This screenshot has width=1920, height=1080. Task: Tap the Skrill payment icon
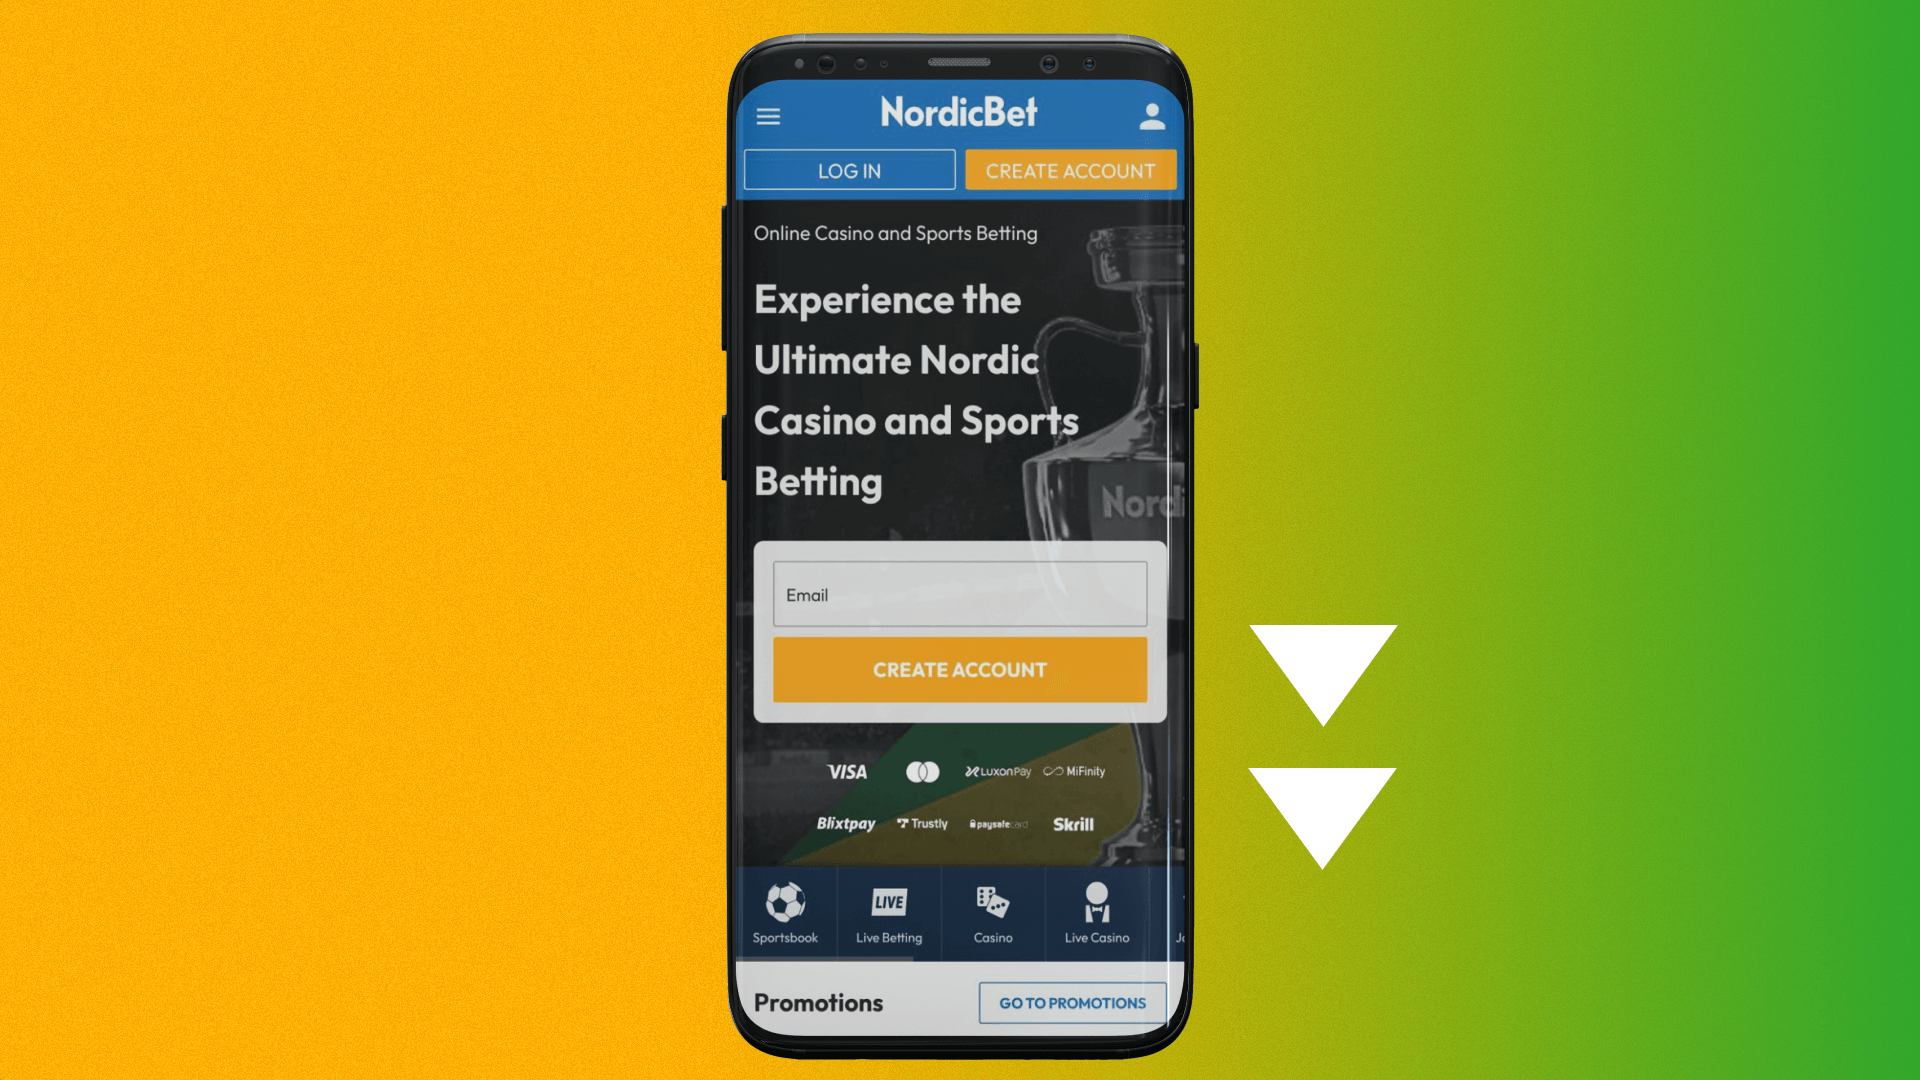[1071, 823]
